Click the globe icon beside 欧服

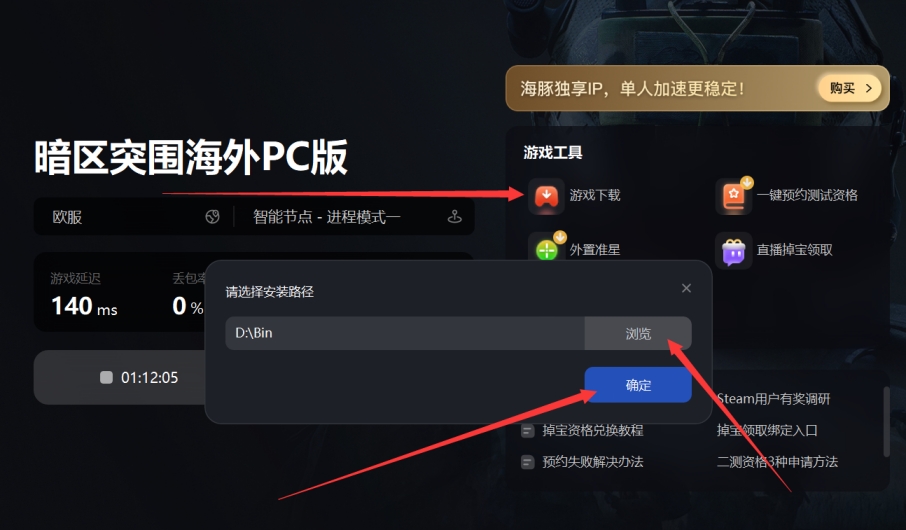tap(212, 217)
